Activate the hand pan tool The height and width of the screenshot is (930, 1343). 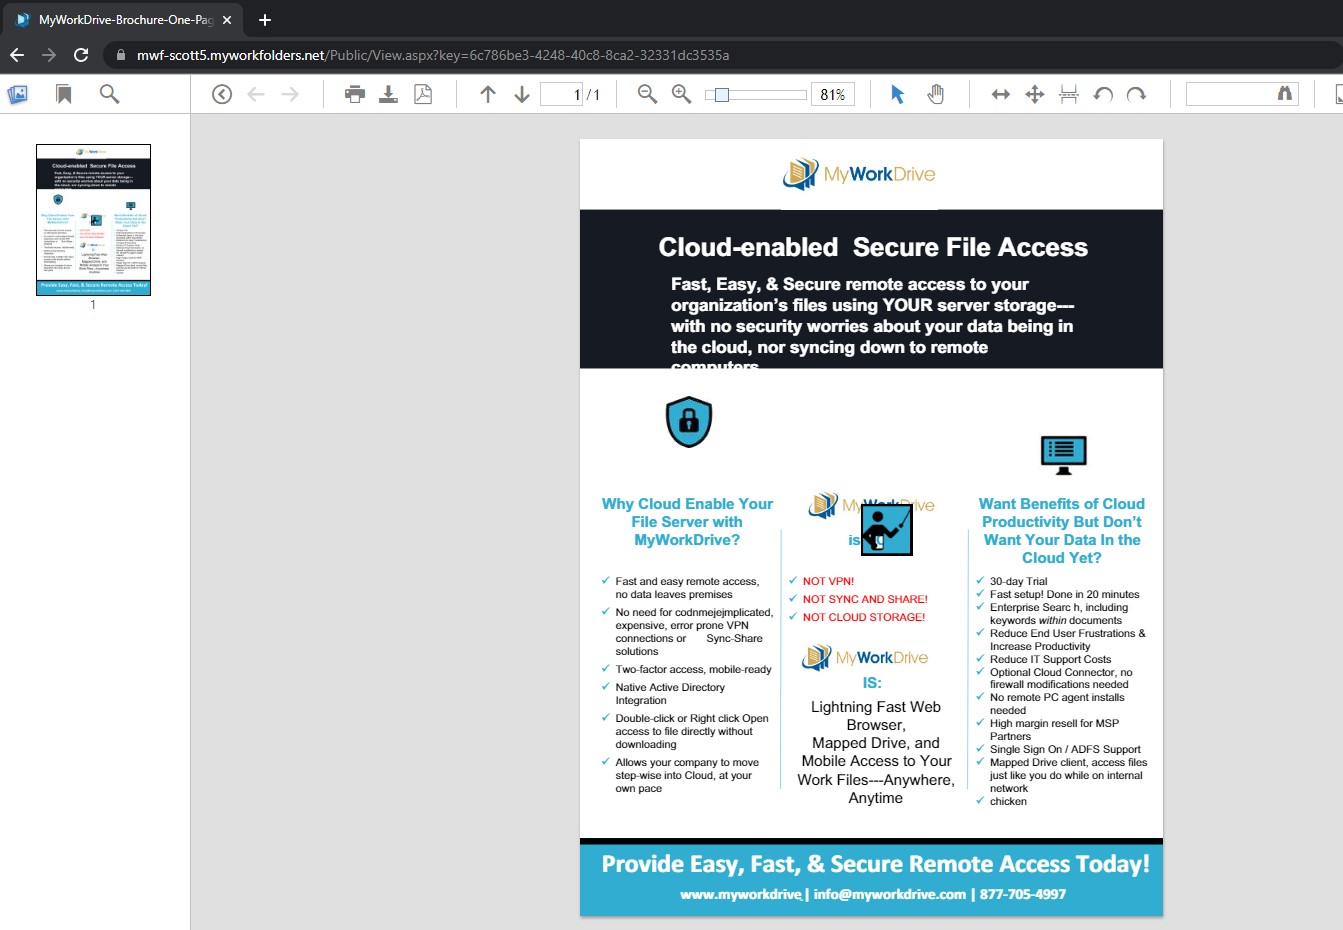pos(935,94)
